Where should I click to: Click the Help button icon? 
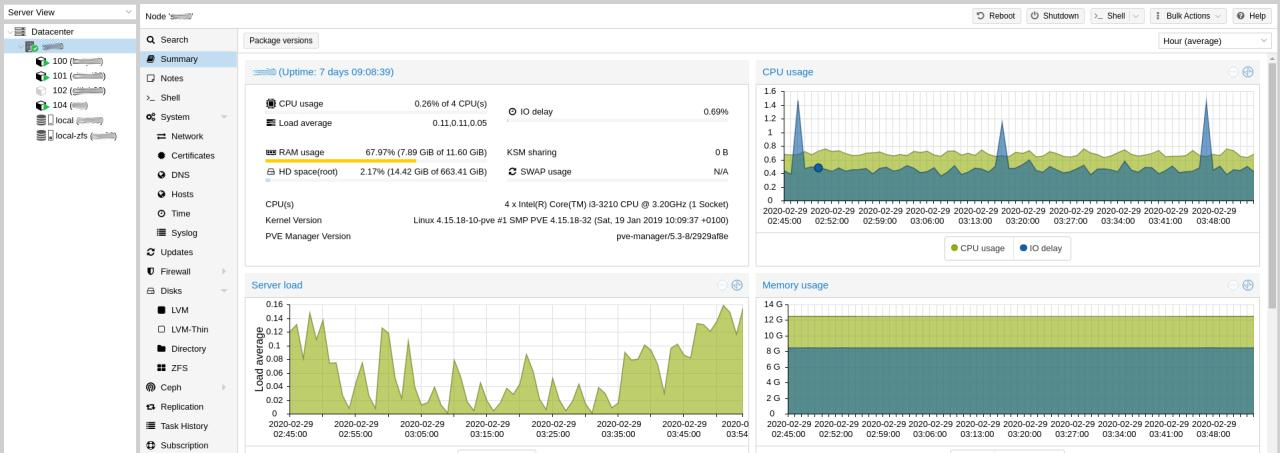(x=1240, y=16)
